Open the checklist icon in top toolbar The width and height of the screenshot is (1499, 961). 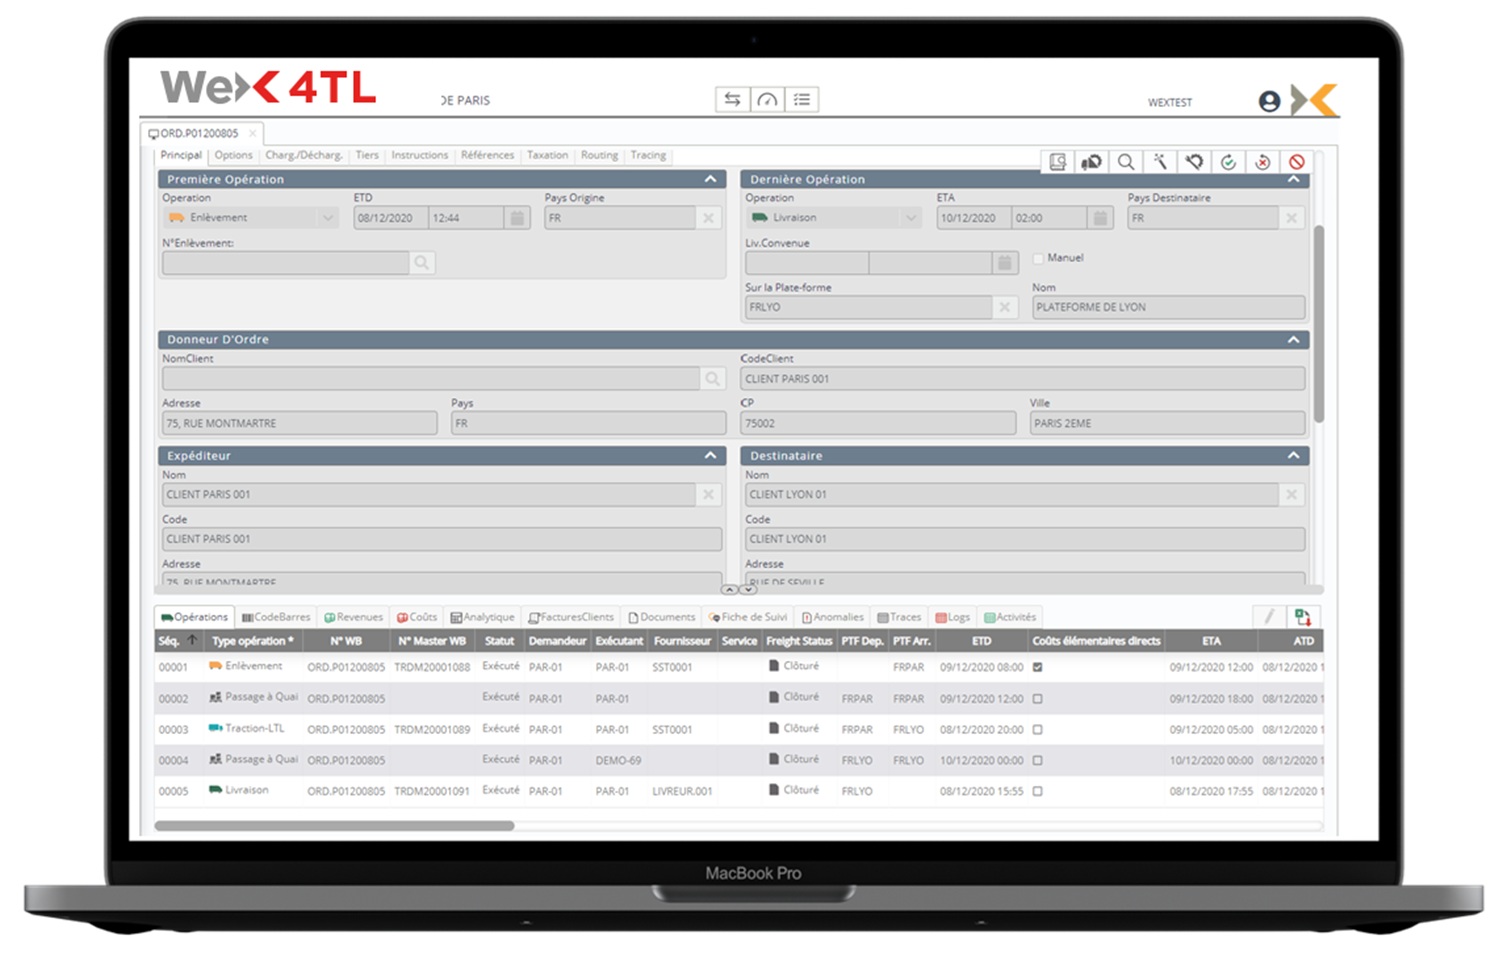point(801,99)
